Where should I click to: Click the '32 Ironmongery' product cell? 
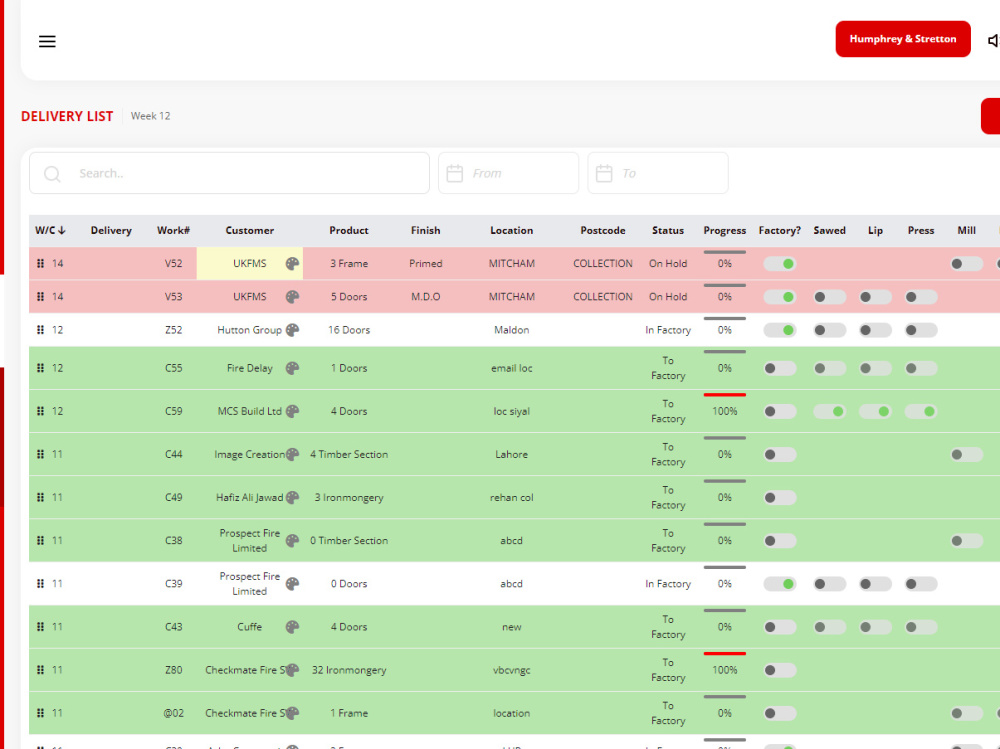[x=349, y=670]
